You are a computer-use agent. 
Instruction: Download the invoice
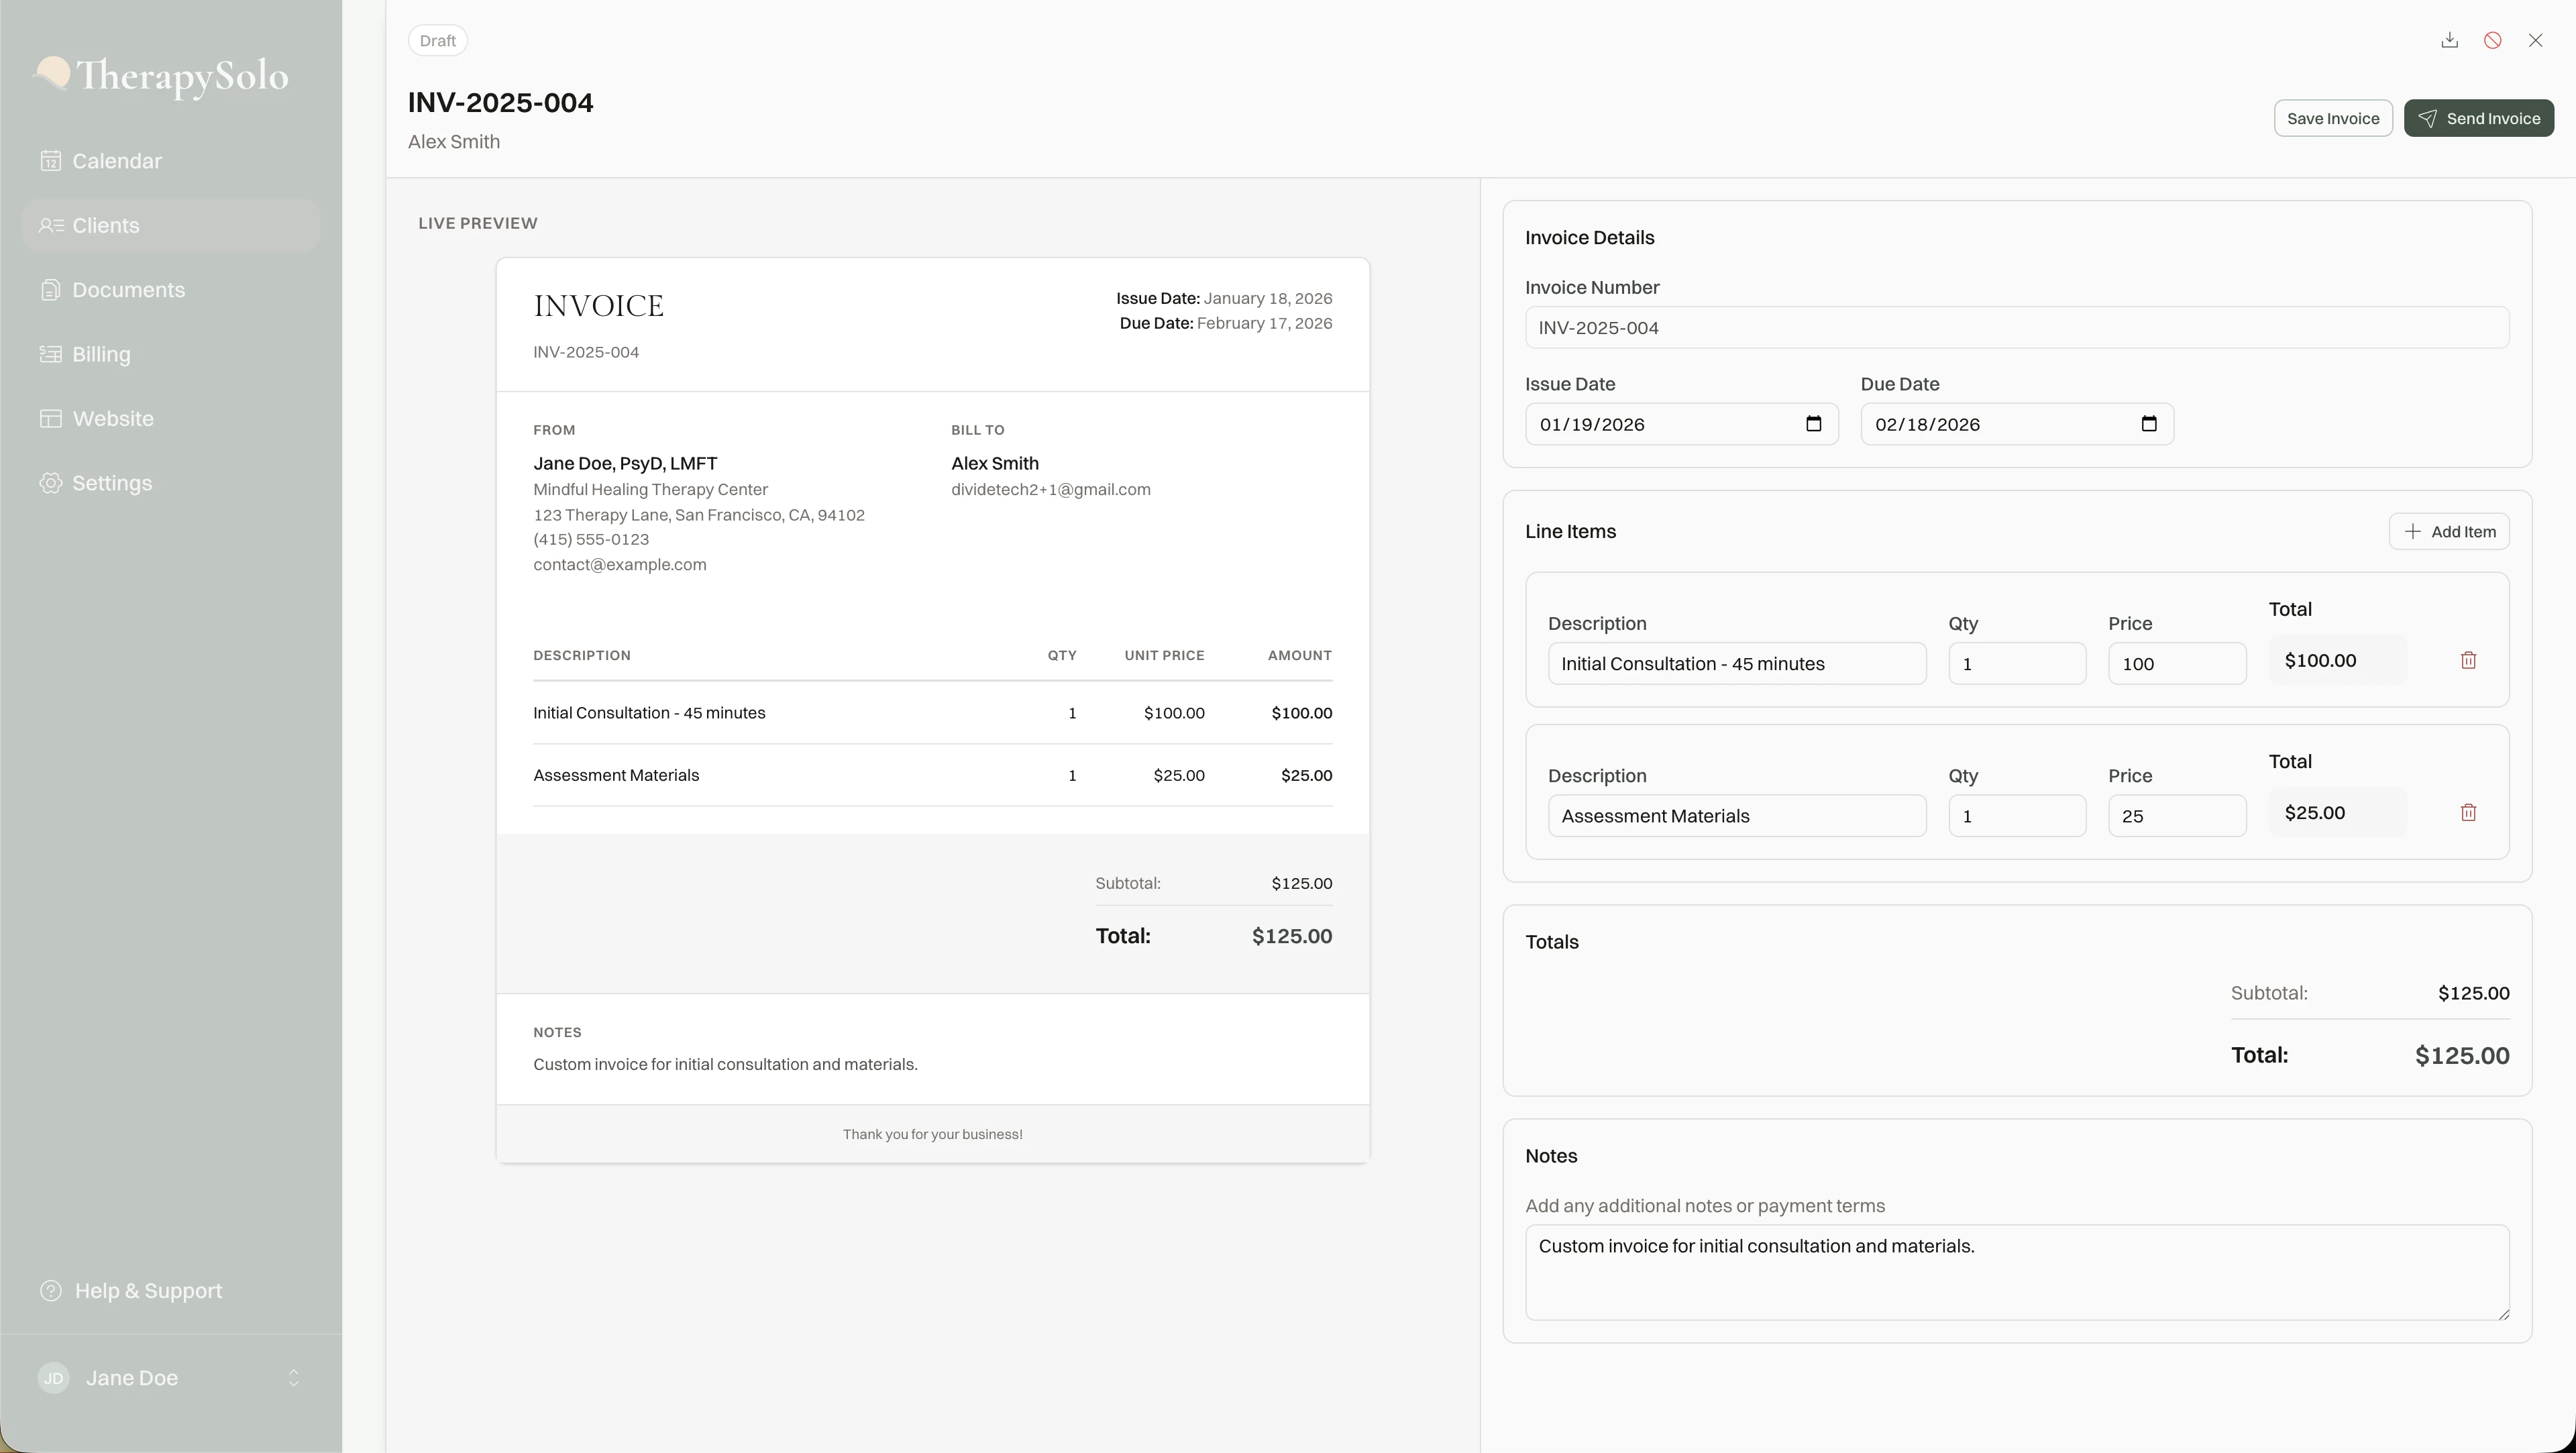pyautogui.click(x=2449, y=40)
